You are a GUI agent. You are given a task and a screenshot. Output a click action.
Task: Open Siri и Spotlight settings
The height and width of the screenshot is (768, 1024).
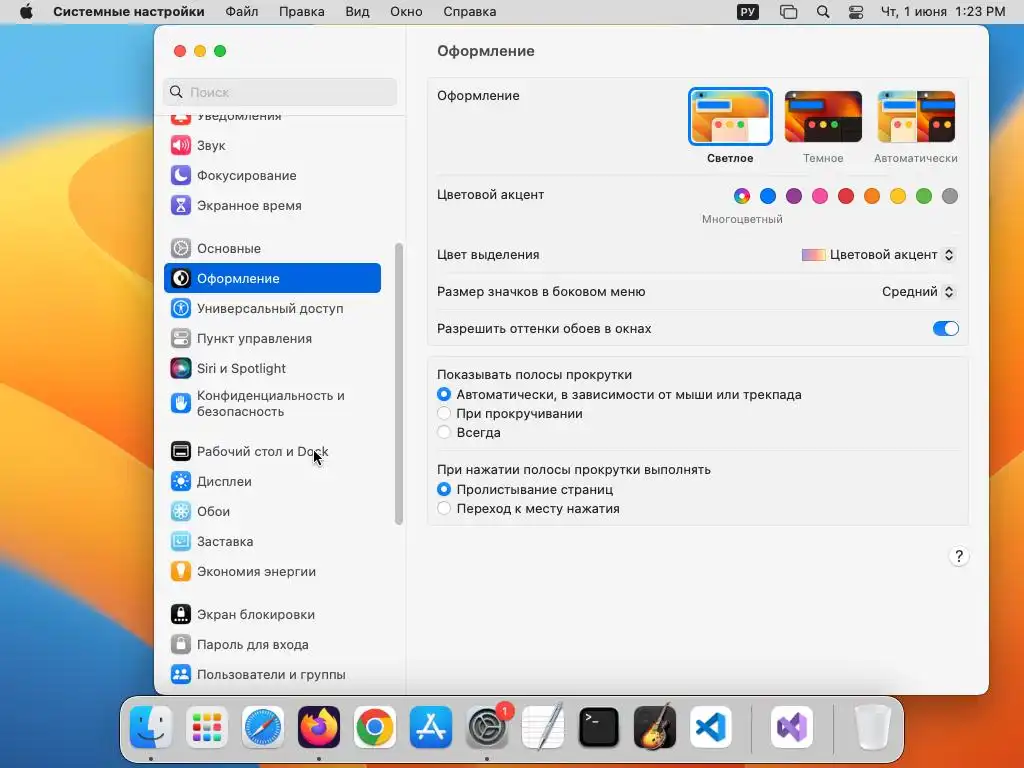click(272, 368)
